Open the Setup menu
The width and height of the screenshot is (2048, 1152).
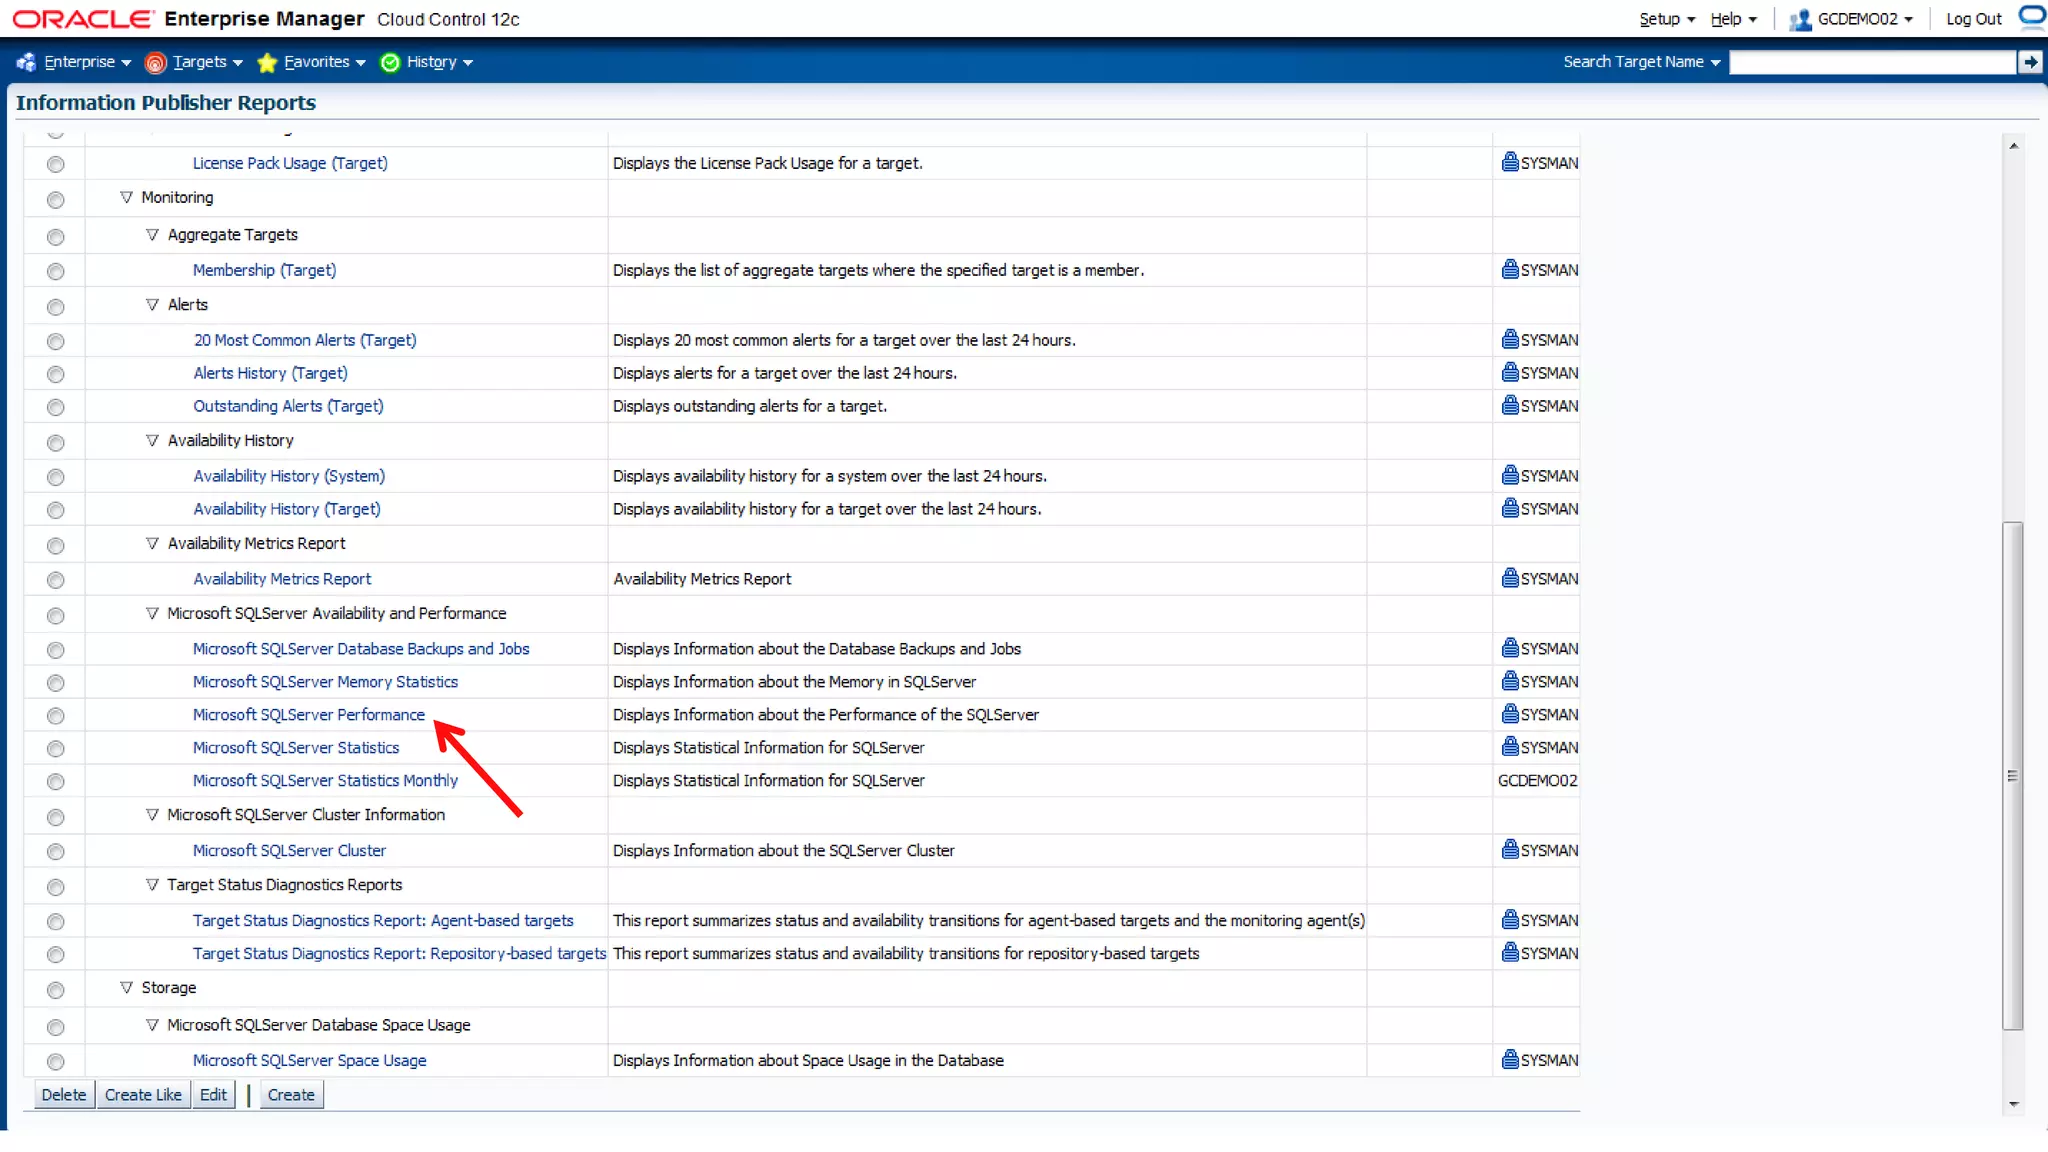(1667, 19)
